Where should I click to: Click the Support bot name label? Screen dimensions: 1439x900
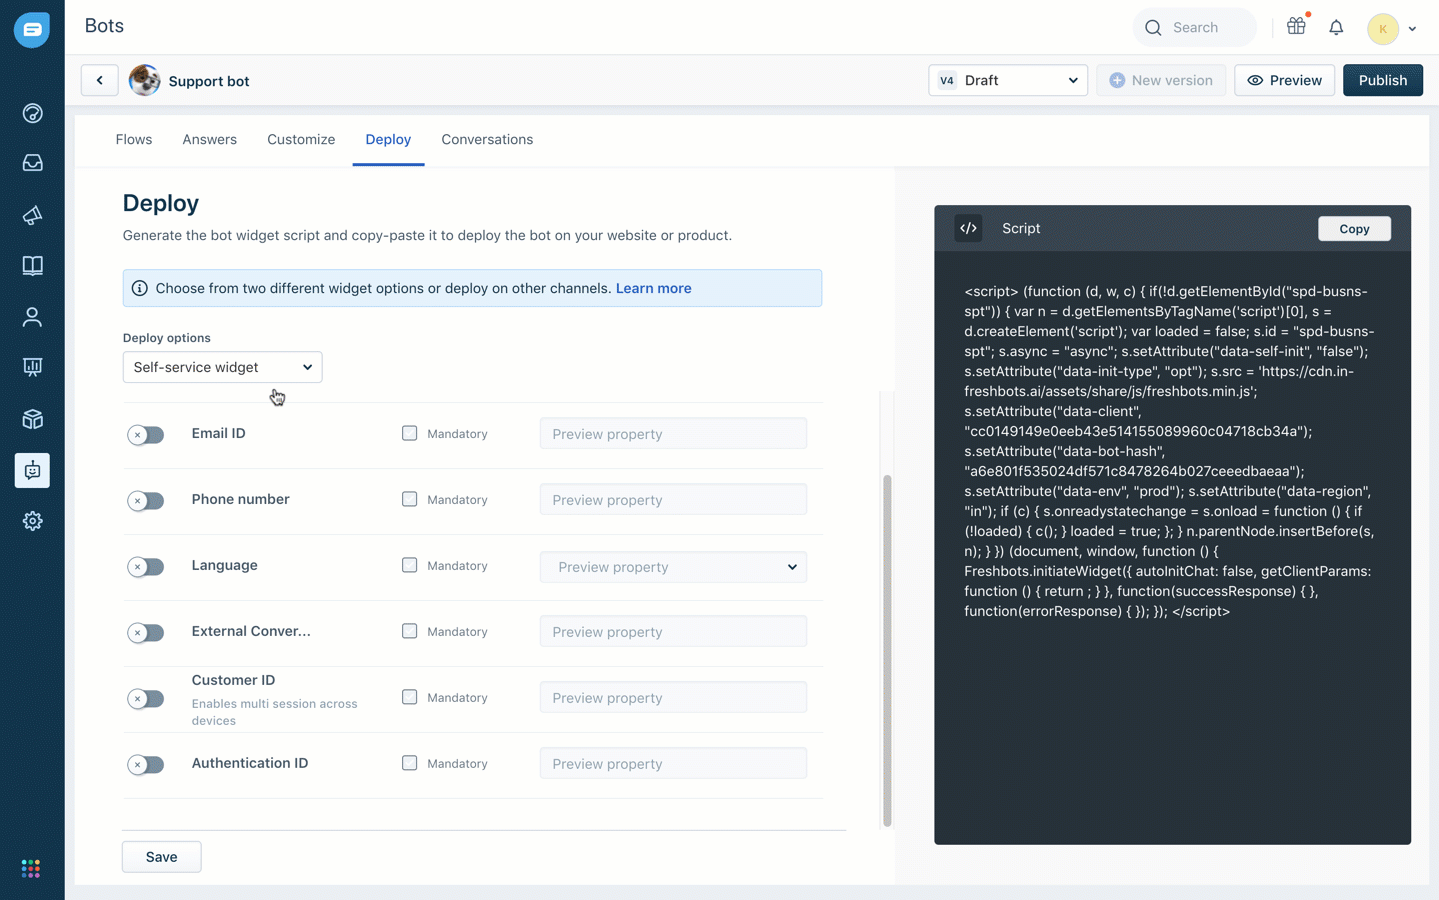click(209, 81)
